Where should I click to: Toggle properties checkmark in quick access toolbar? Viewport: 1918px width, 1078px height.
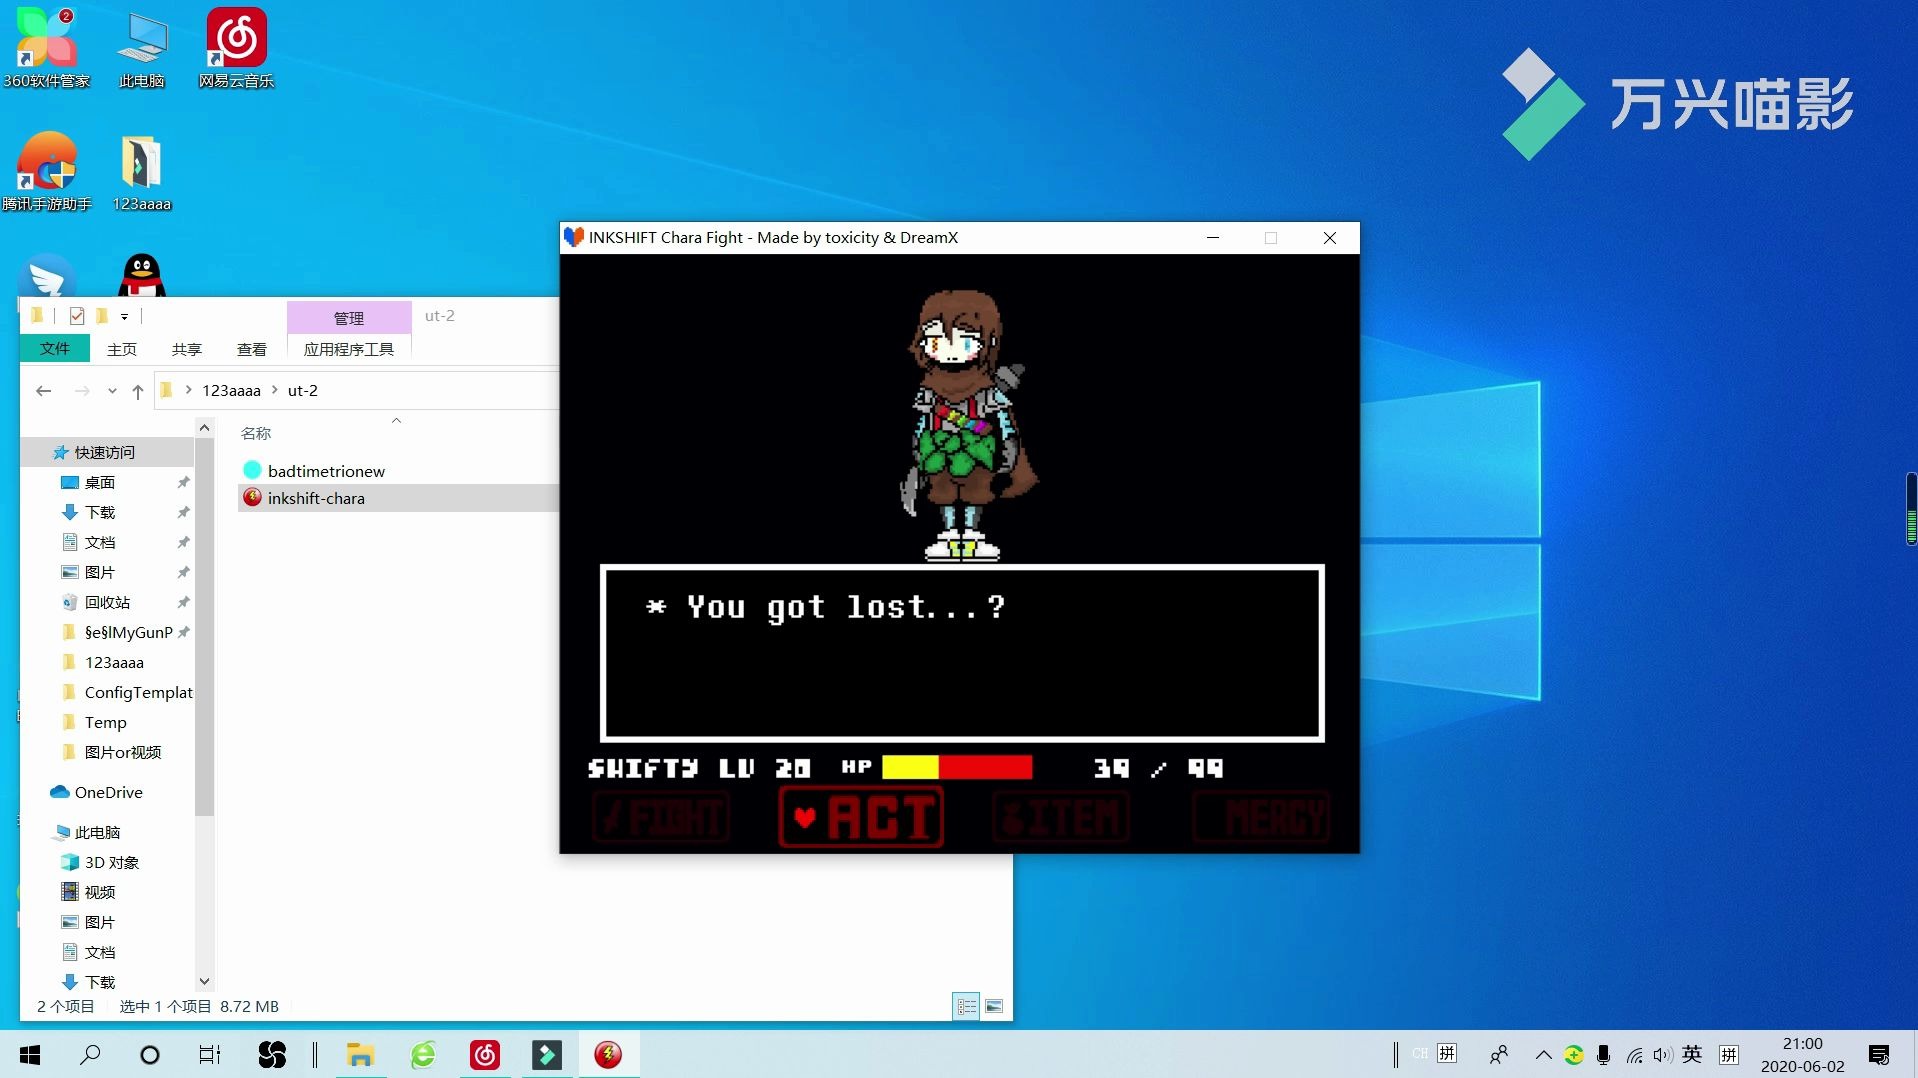pos(77,316)
